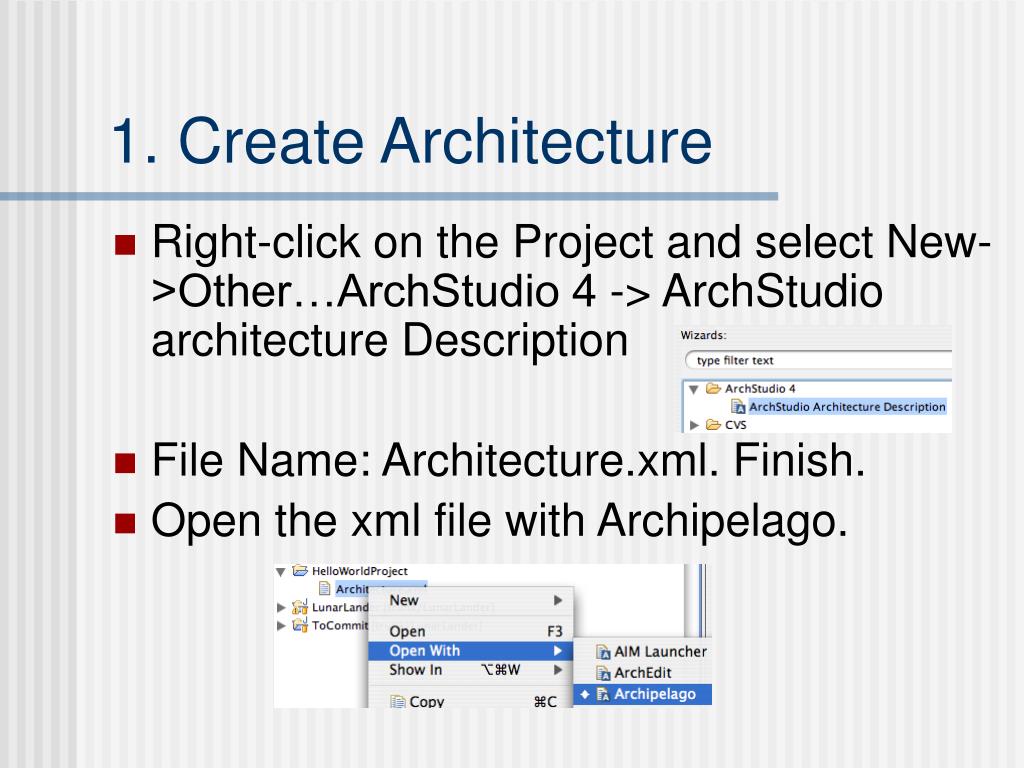1024x768 pixels.
Task: Click the ArchEdit editor icon
Action: pyautogui.click(x=603, y=673)
